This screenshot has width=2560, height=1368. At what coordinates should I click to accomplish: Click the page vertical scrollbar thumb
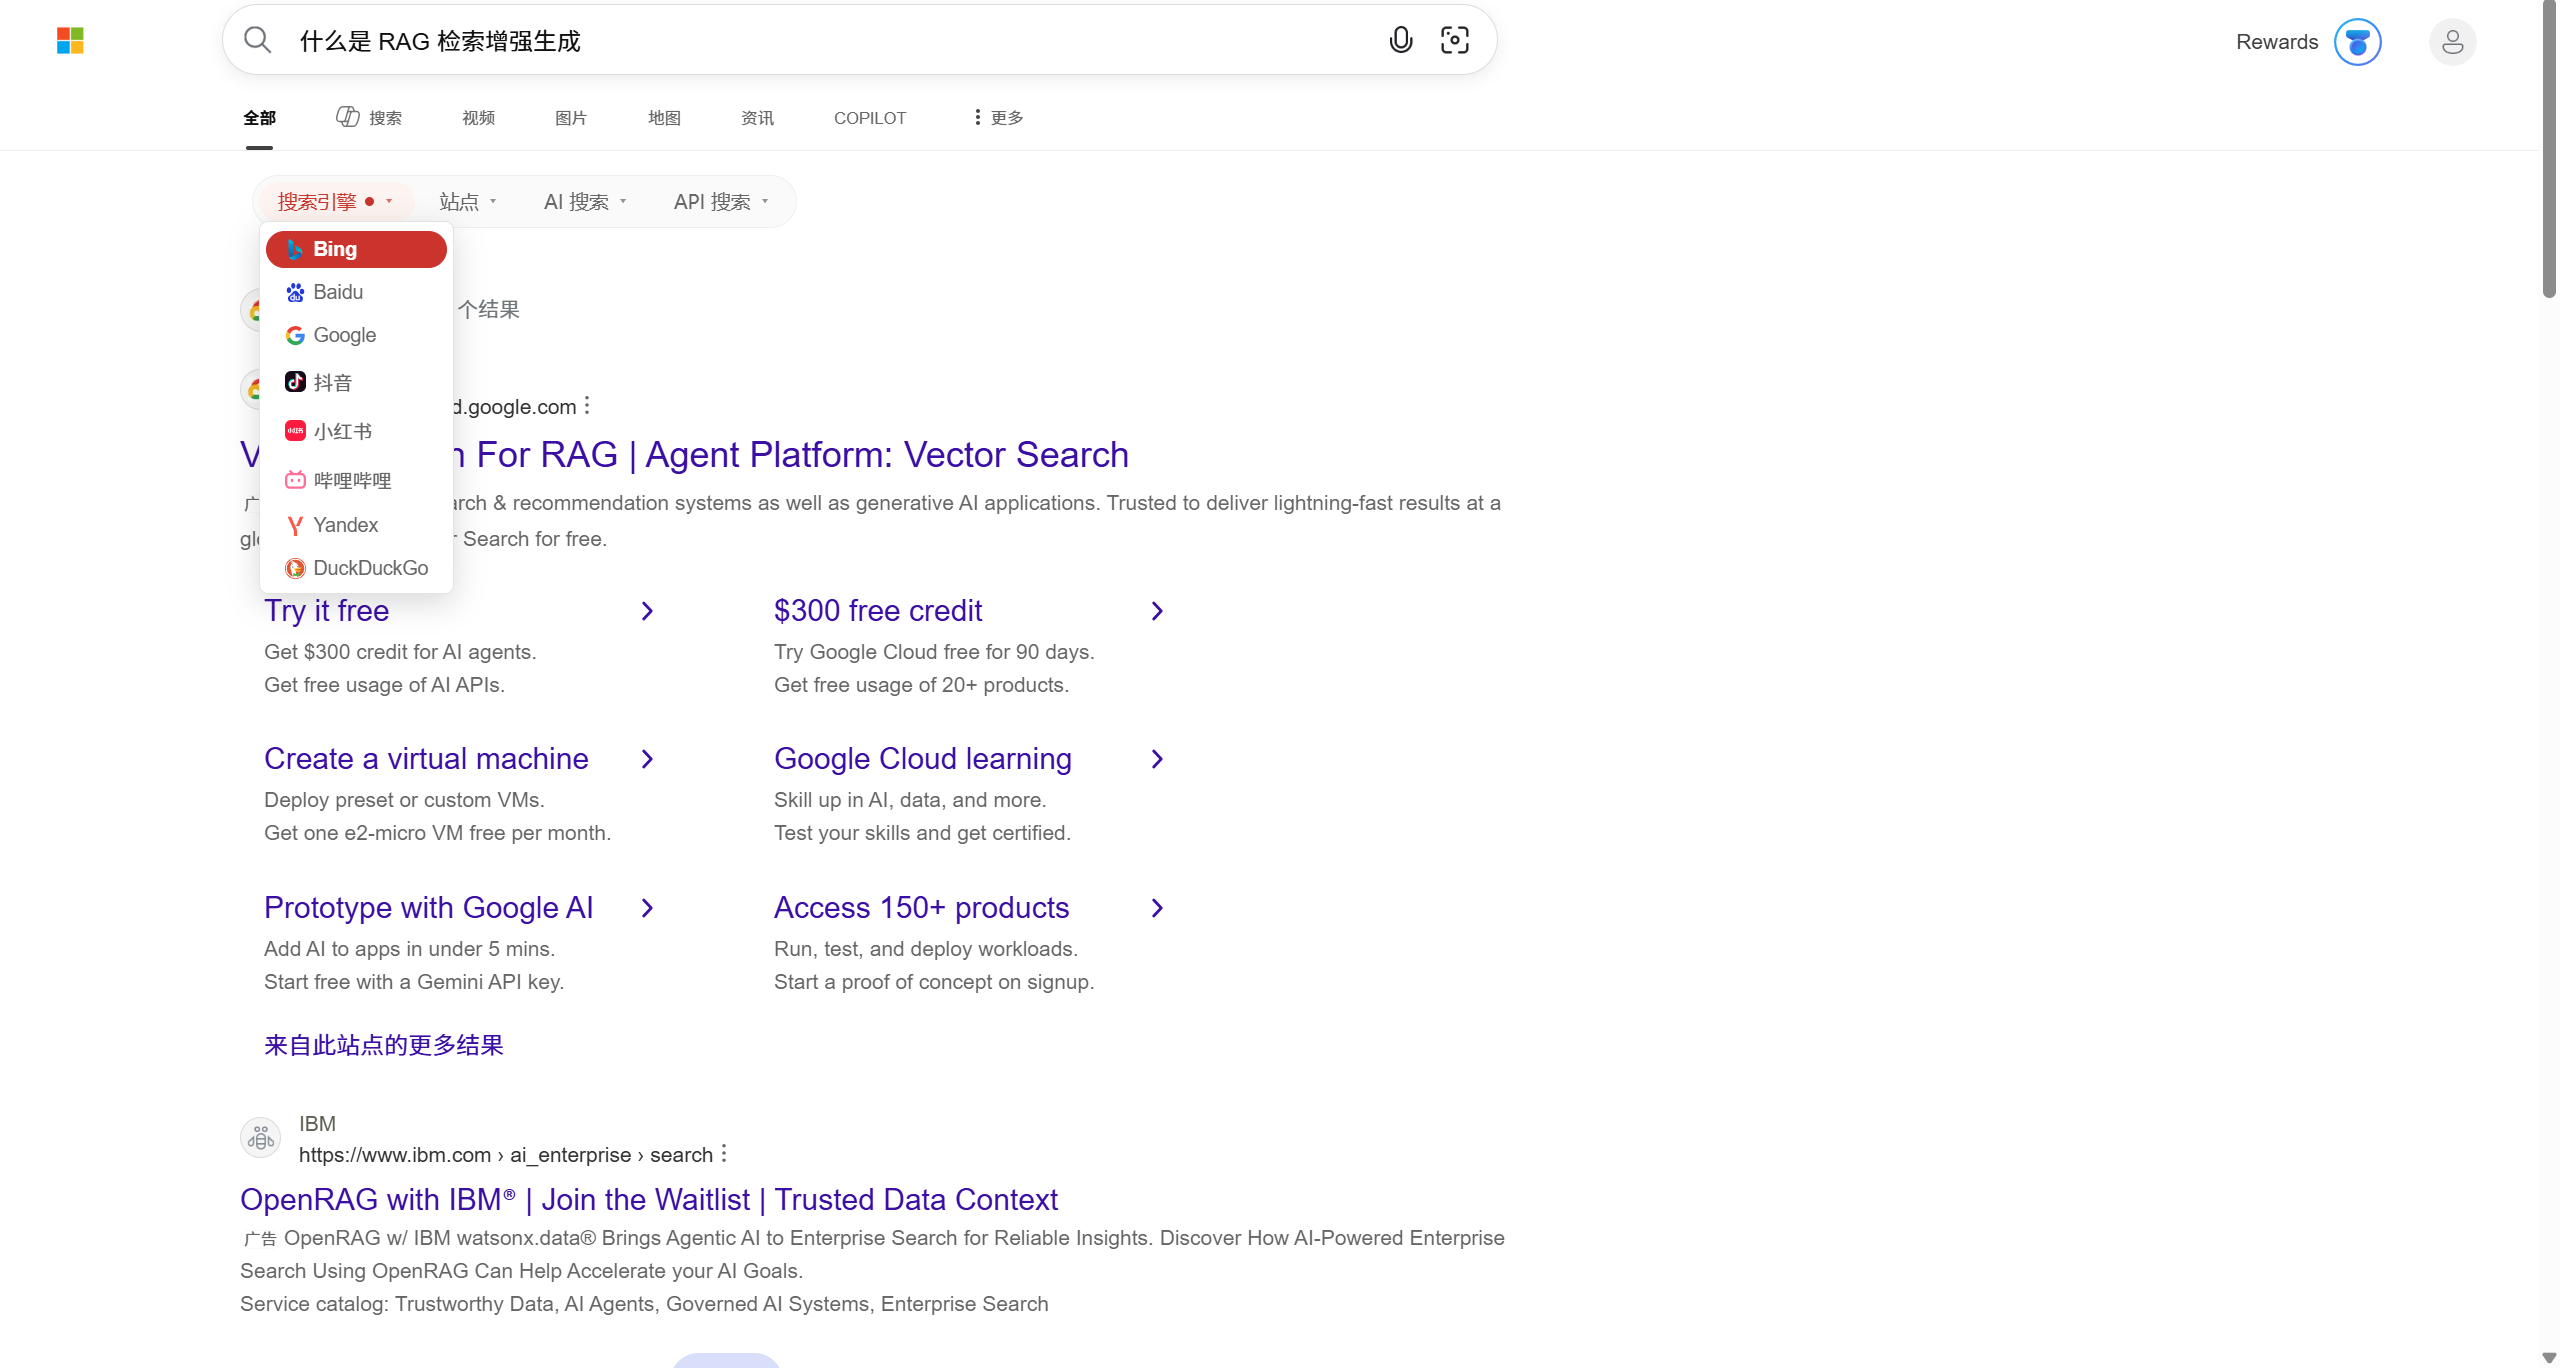pos(2549,150)
